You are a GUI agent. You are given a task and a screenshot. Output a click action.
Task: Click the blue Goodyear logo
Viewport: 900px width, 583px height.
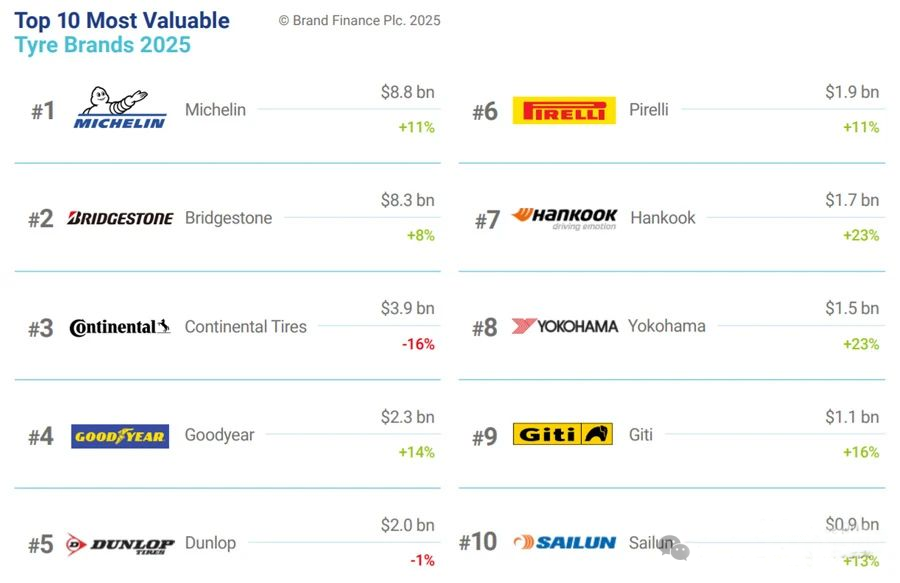point(120,436)
